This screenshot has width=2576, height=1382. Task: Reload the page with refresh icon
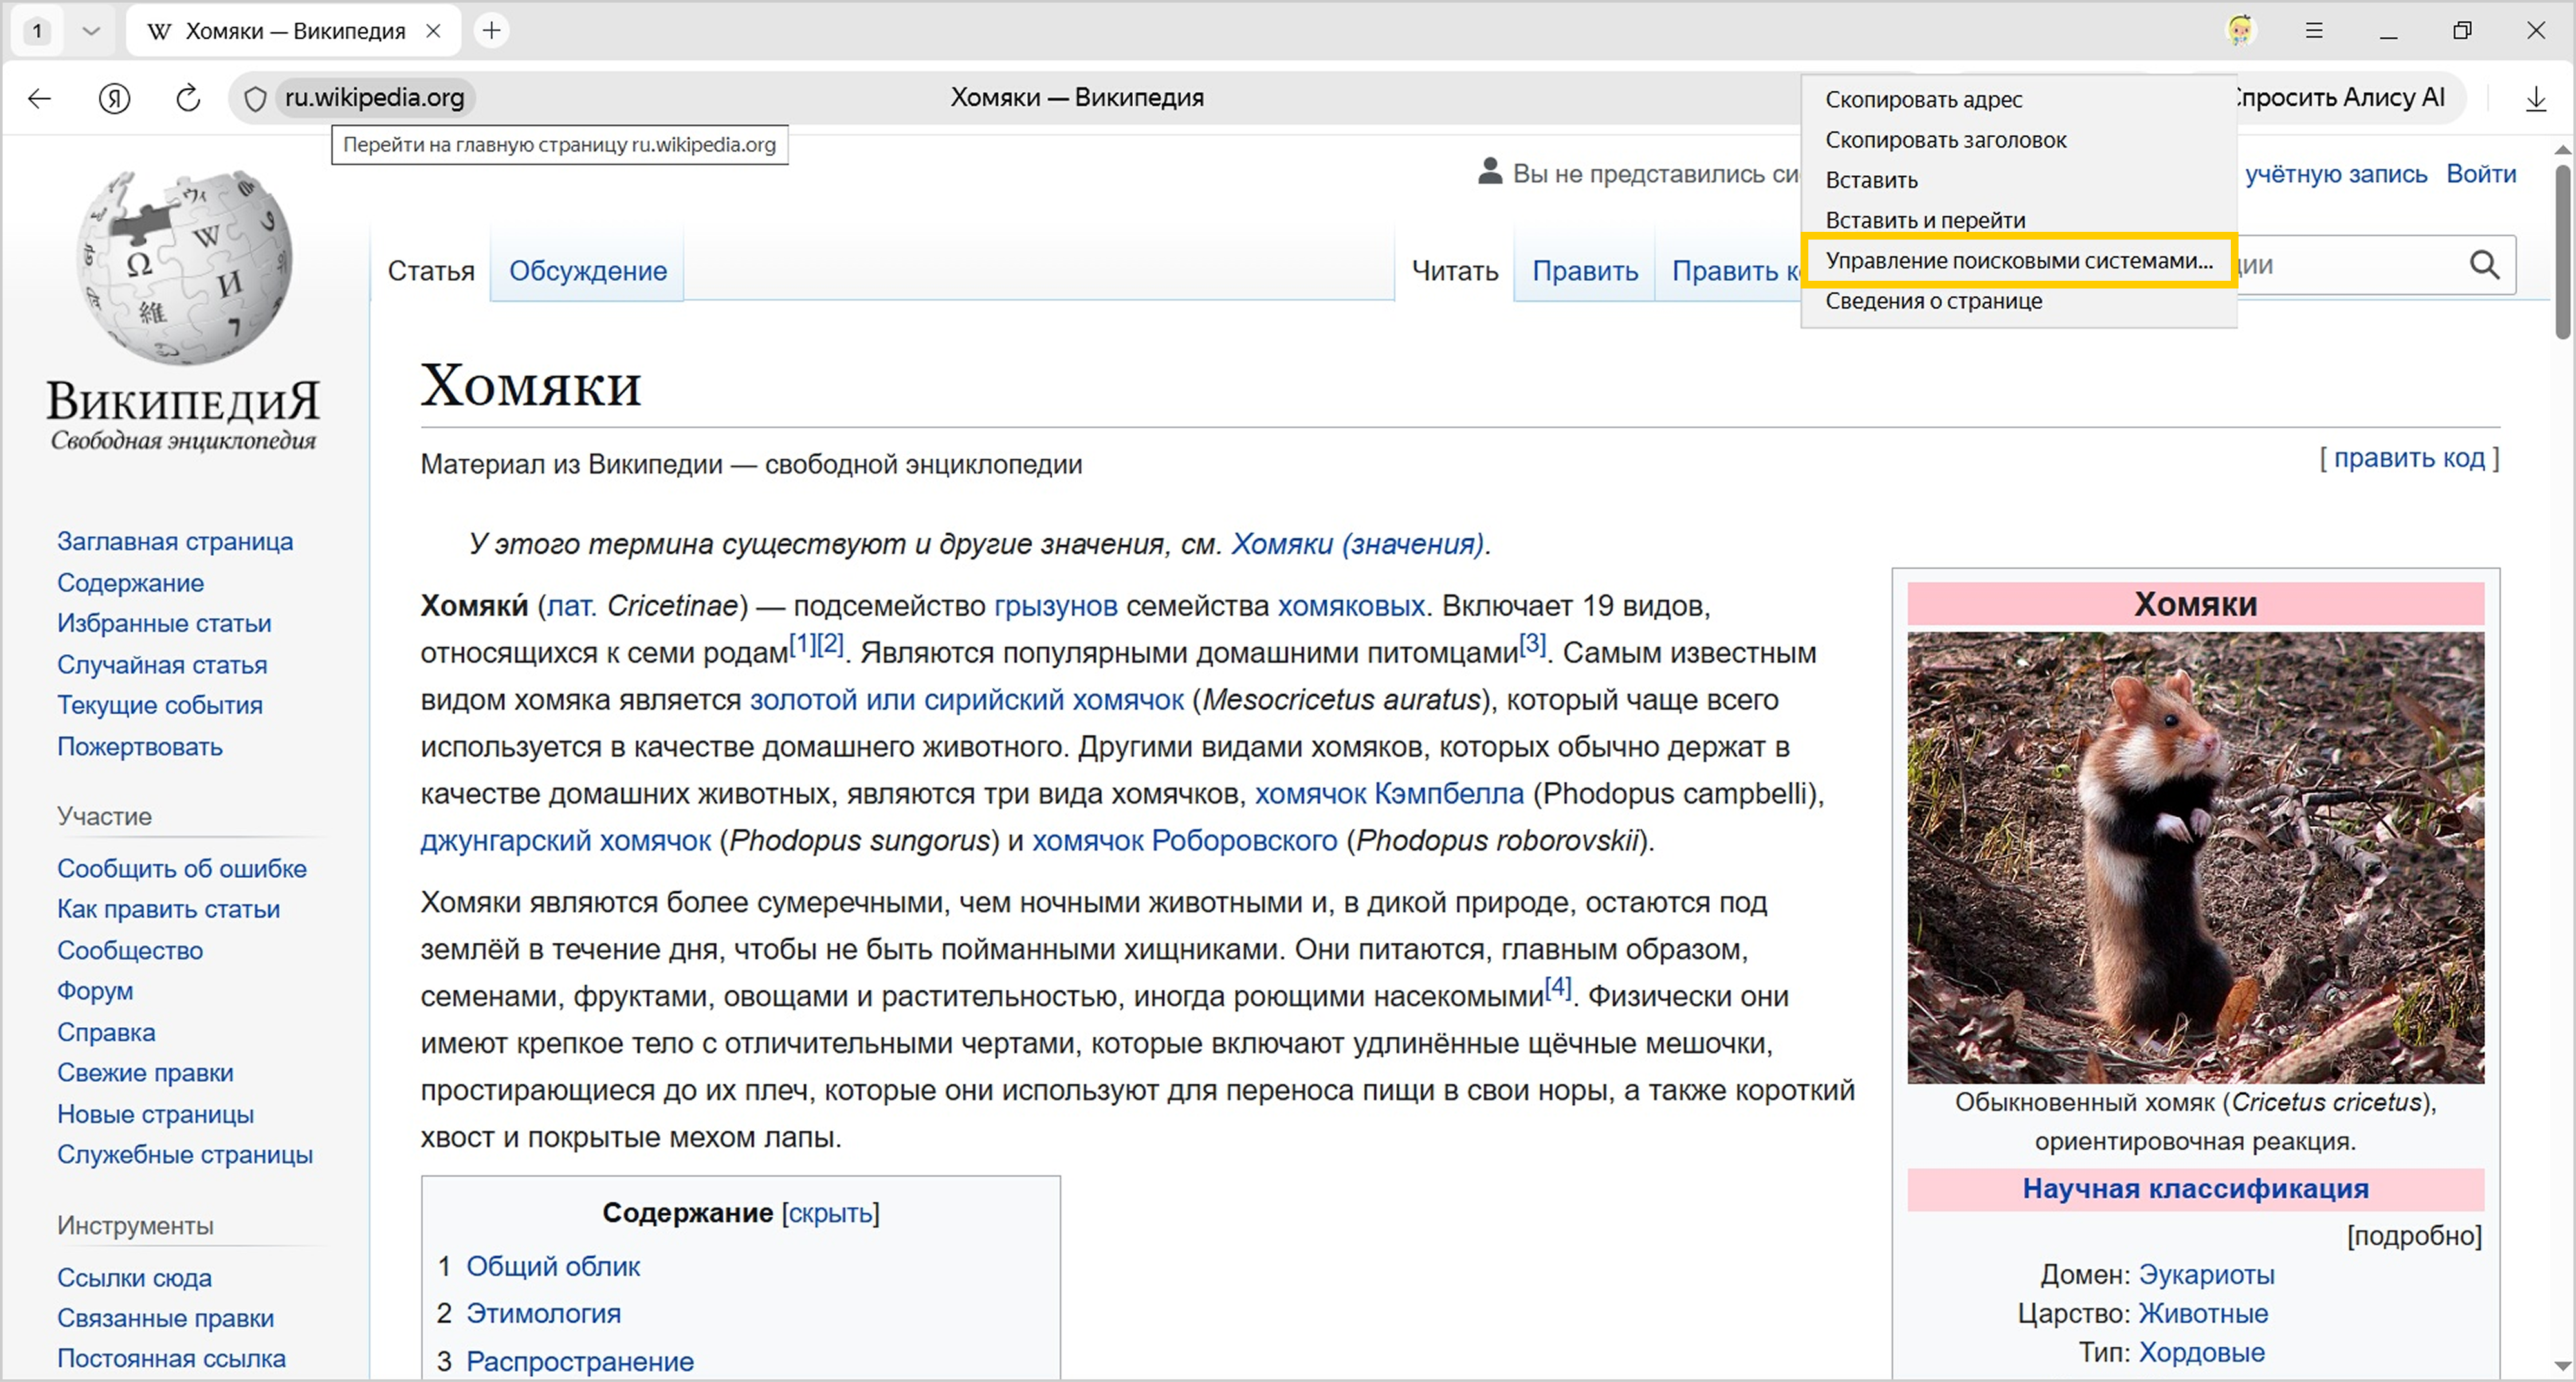pos(188,98)
